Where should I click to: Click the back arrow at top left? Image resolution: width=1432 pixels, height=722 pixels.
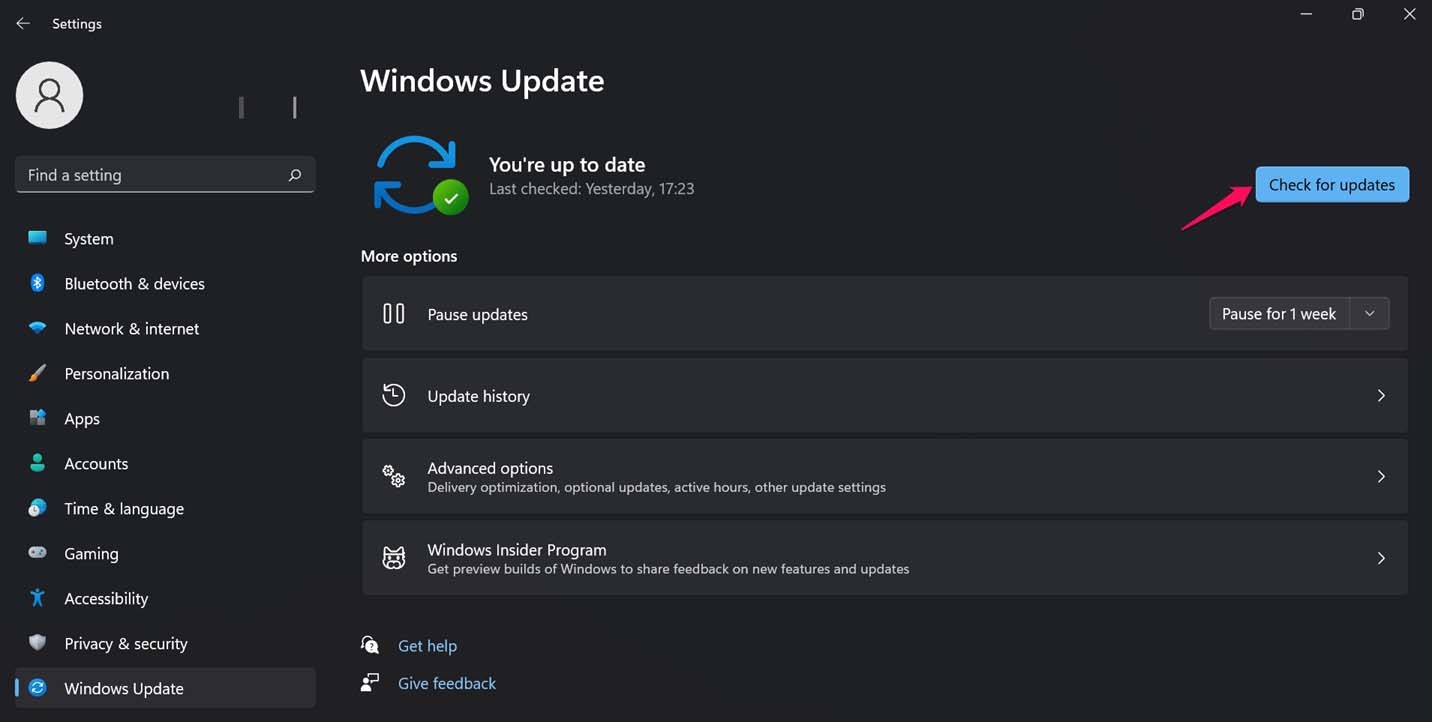[x=22, y=22]
